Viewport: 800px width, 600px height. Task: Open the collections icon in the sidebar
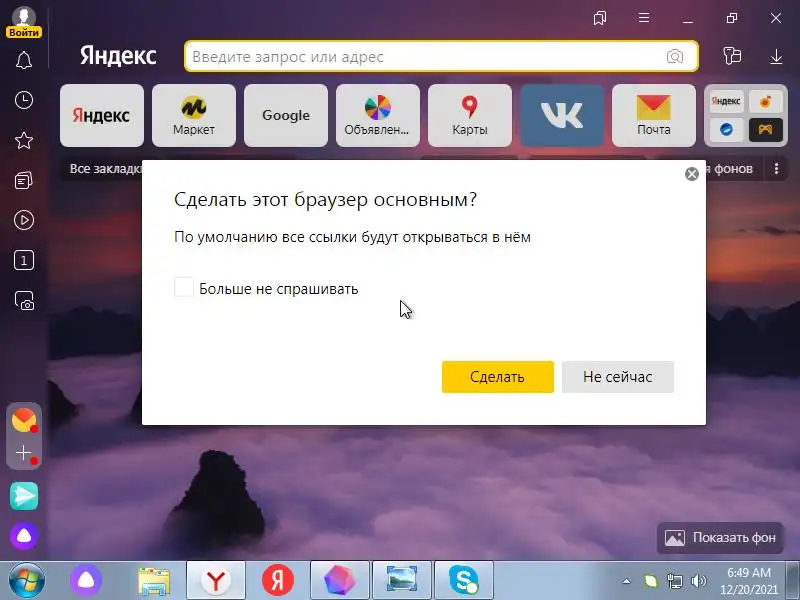coord(23,180)
